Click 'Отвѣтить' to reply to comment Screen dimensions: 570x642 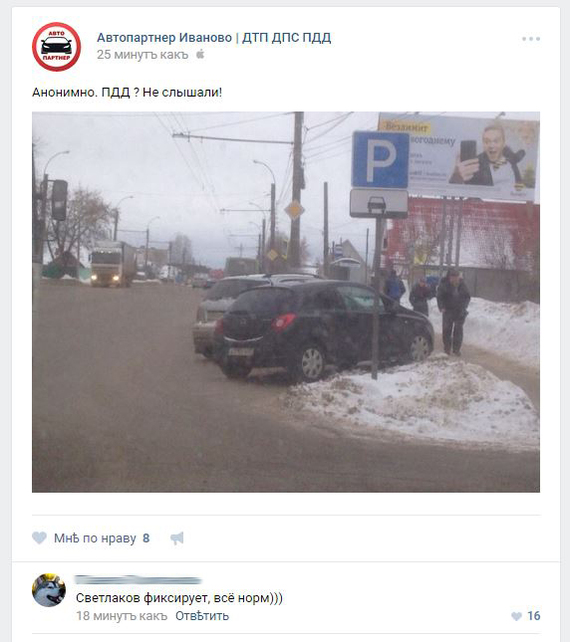pyautogui.click(x=202, y=616)
